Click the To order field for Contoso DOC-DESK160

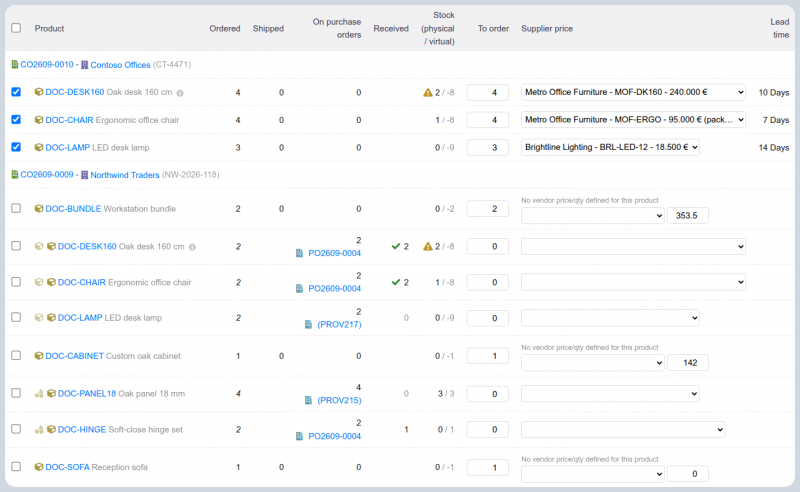488,92
